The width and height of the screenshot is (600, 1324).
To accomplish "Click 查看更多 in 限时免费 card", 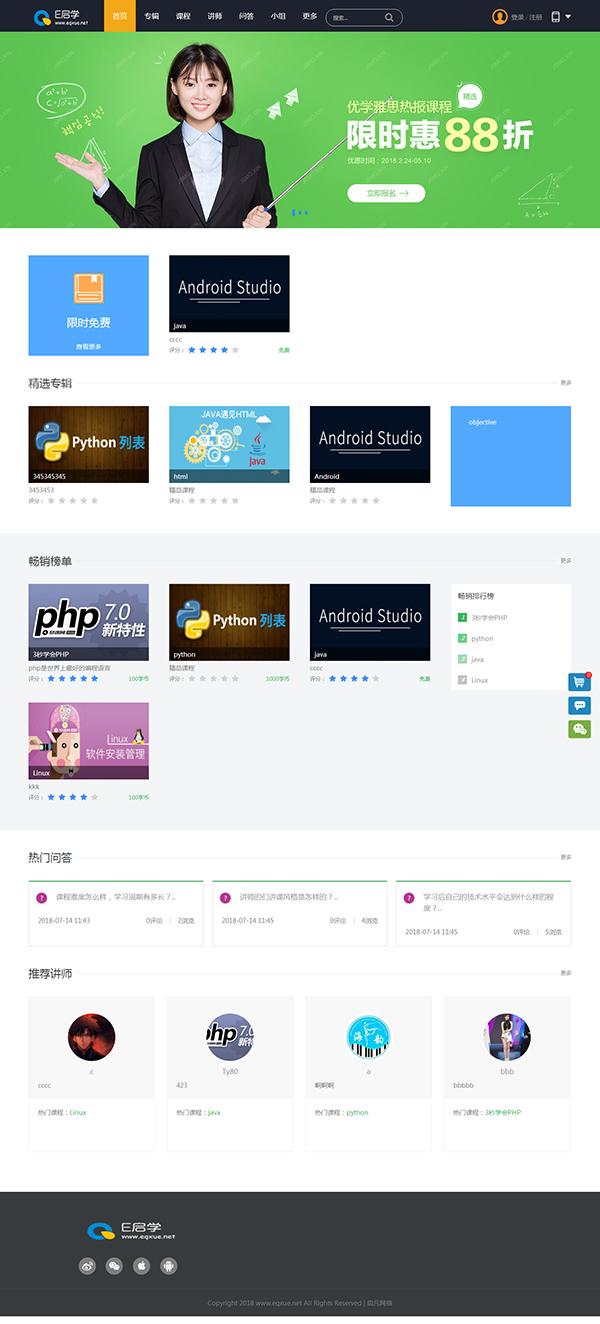I will 88,346.
